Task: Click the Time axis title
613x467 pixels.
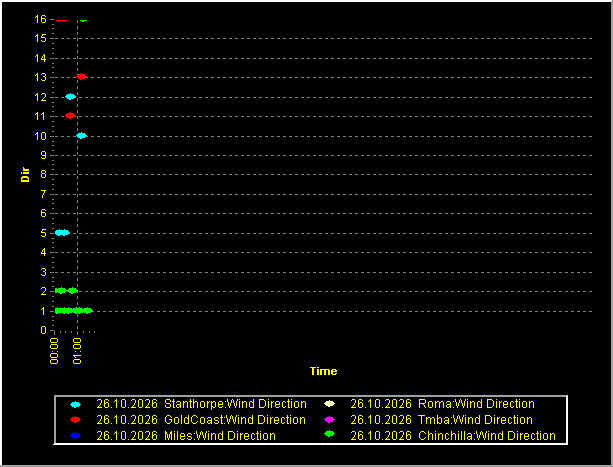Action: (323, 371)
